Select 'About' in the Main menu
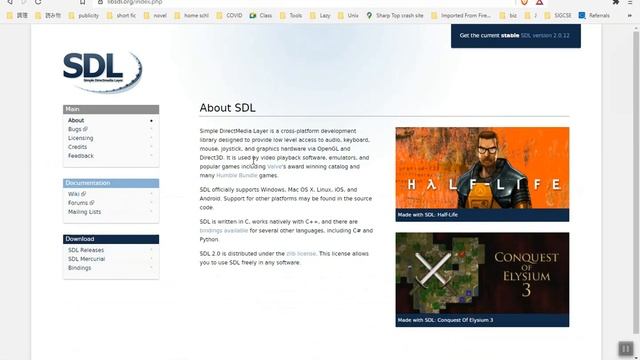Image resolution: width=640 pixels, height=360 pixels. (x=76, y=120)
